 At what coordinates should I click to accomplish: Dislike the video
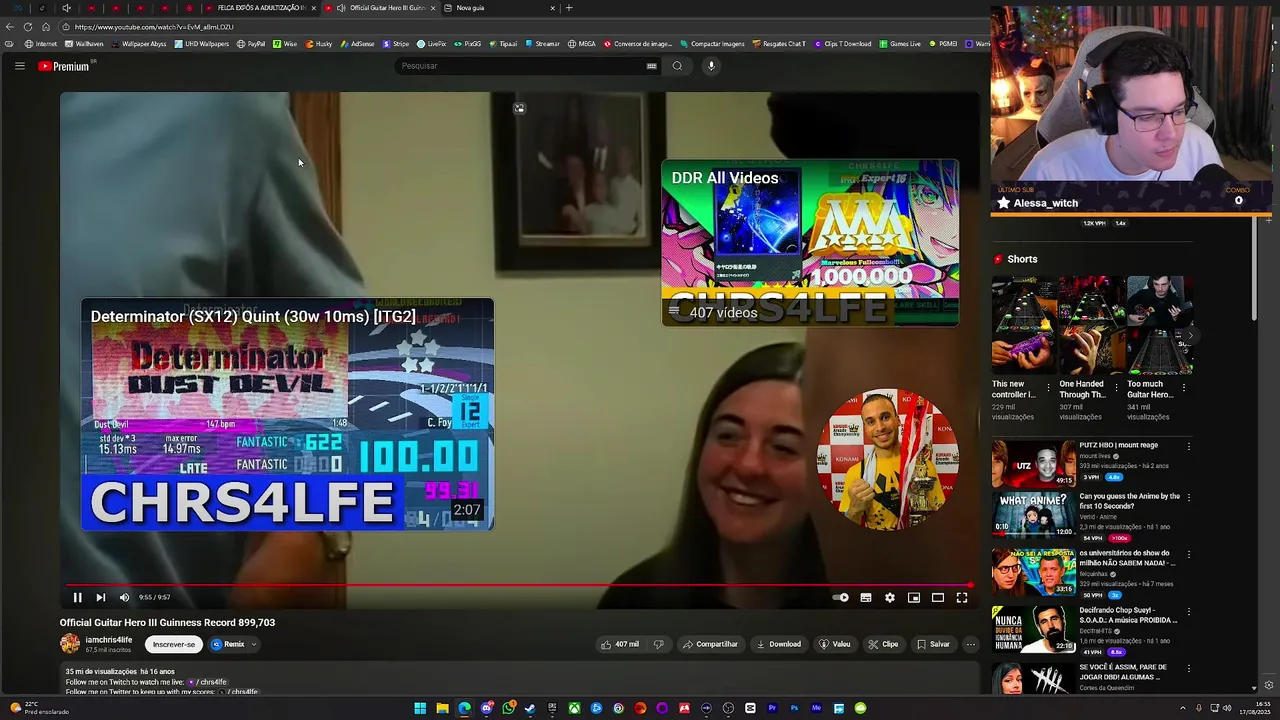658,645
